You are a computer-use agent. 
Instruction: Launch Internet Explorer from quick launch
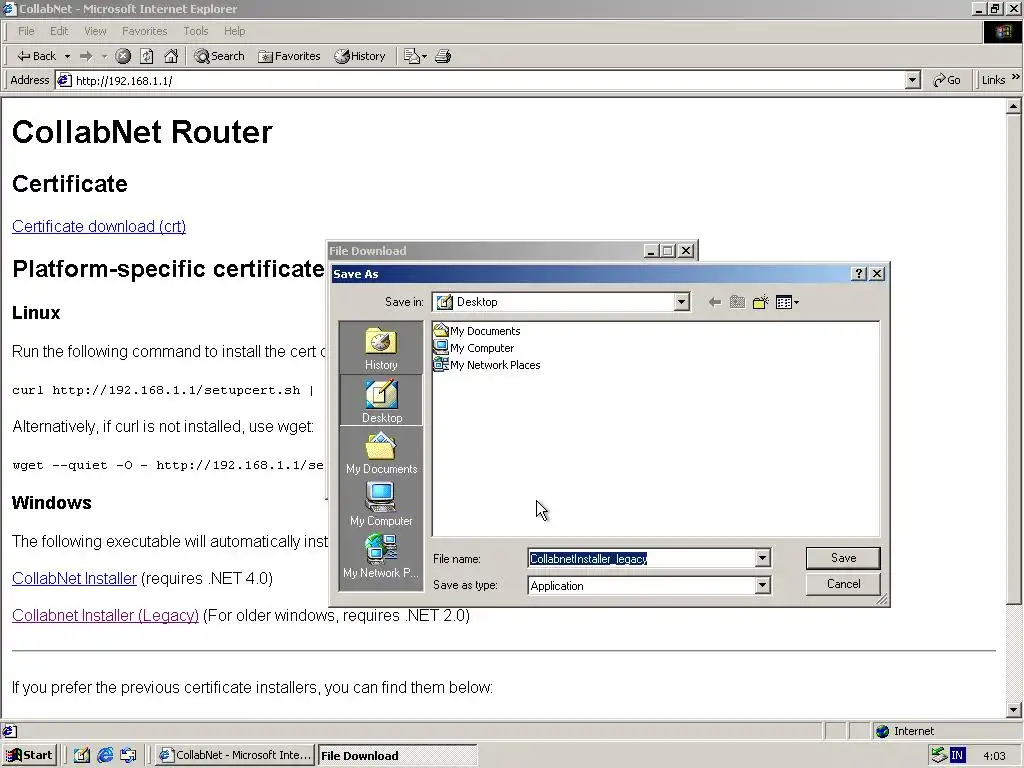coord(105,756)
